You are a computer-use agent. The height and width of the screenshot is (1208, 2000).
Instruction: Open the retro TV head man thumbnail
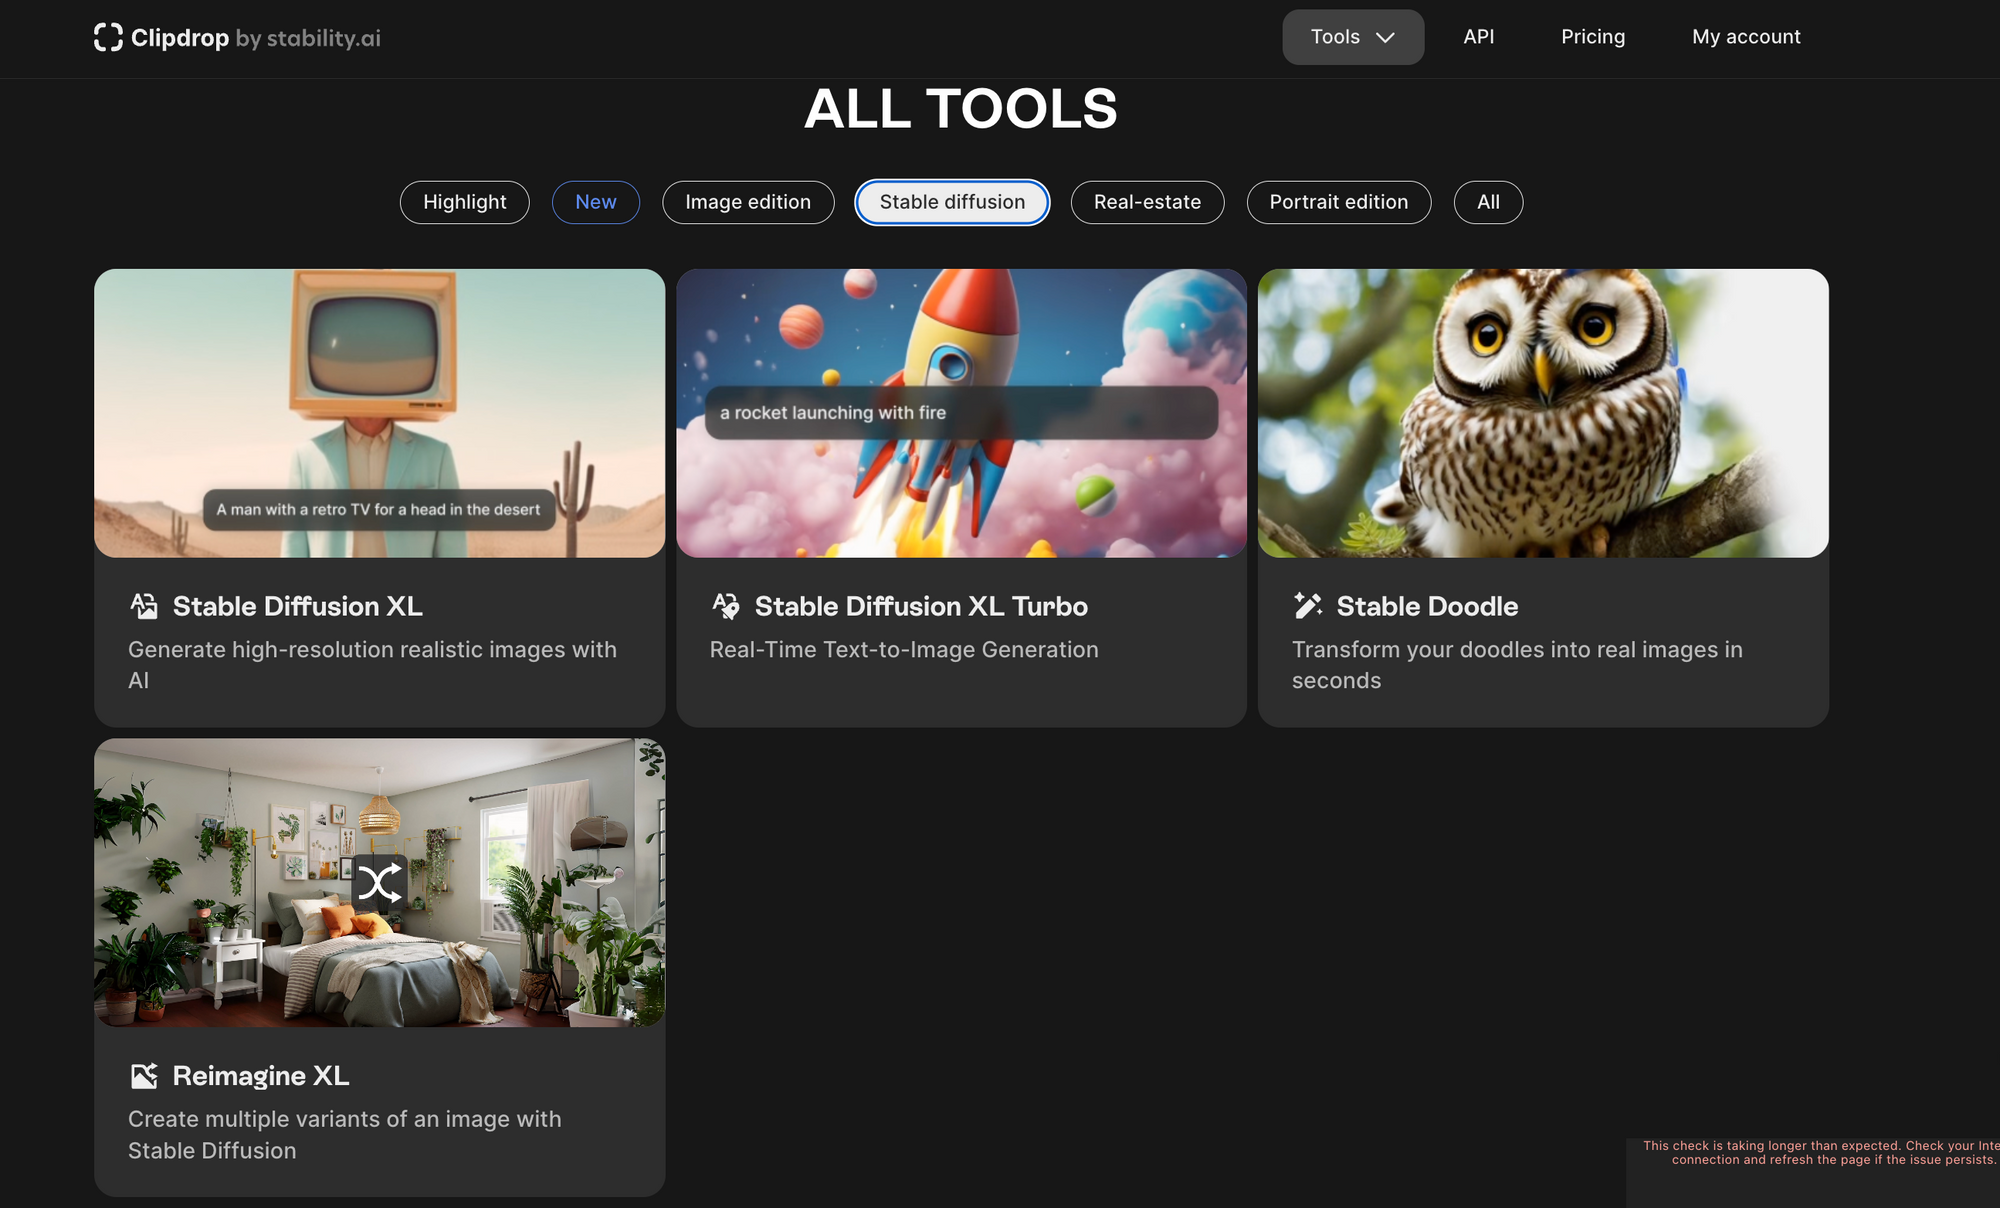pyautogui.click(x=379, y=413)
